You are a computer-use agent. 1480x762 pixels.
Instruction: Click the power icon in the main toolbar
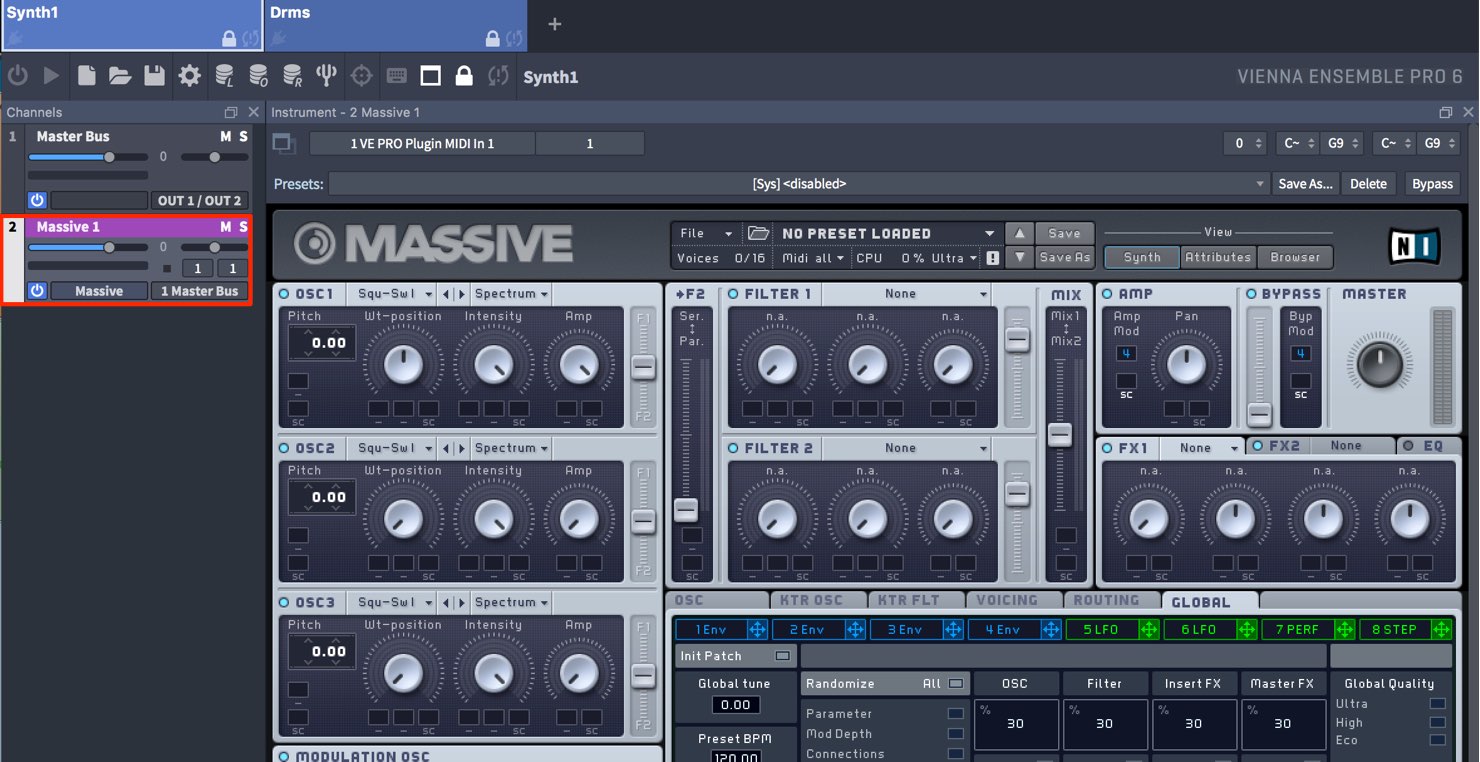(x=17, y=76)
